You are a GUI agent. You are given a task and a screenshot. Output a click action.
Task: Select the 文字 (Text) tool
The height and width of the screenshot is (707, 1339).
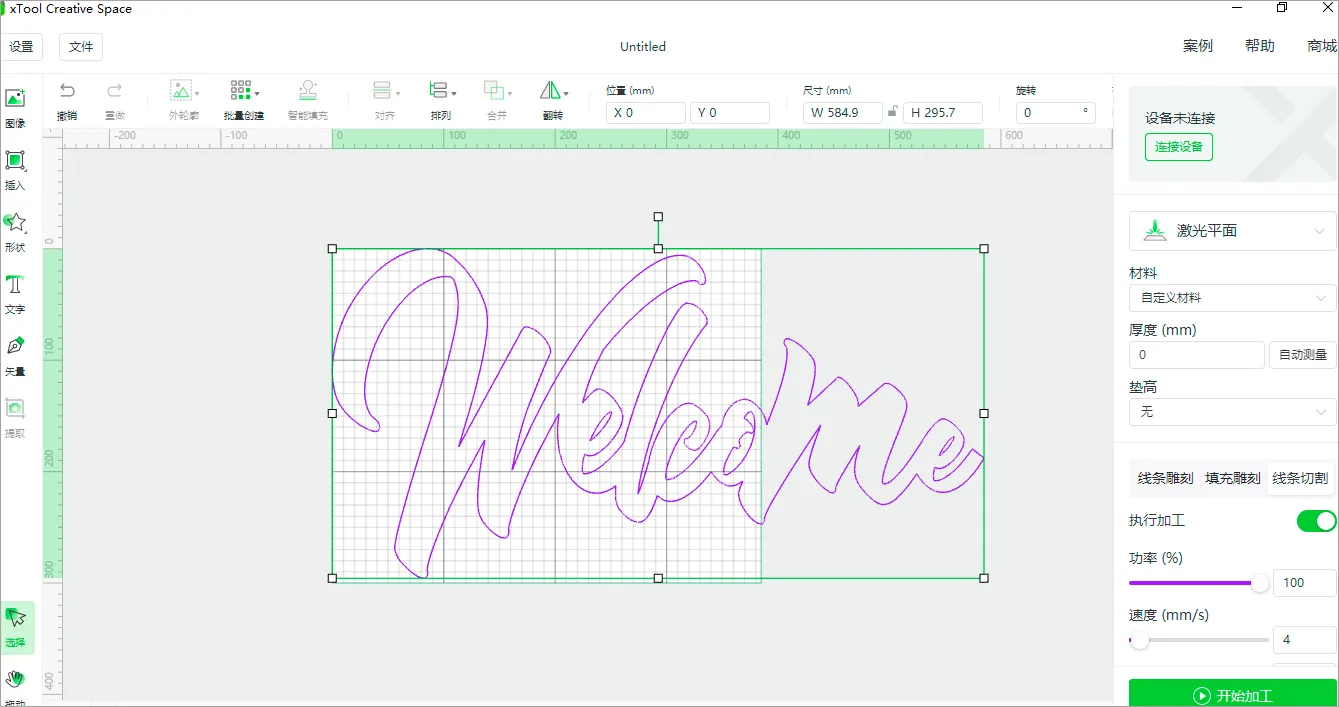point(15,294)
